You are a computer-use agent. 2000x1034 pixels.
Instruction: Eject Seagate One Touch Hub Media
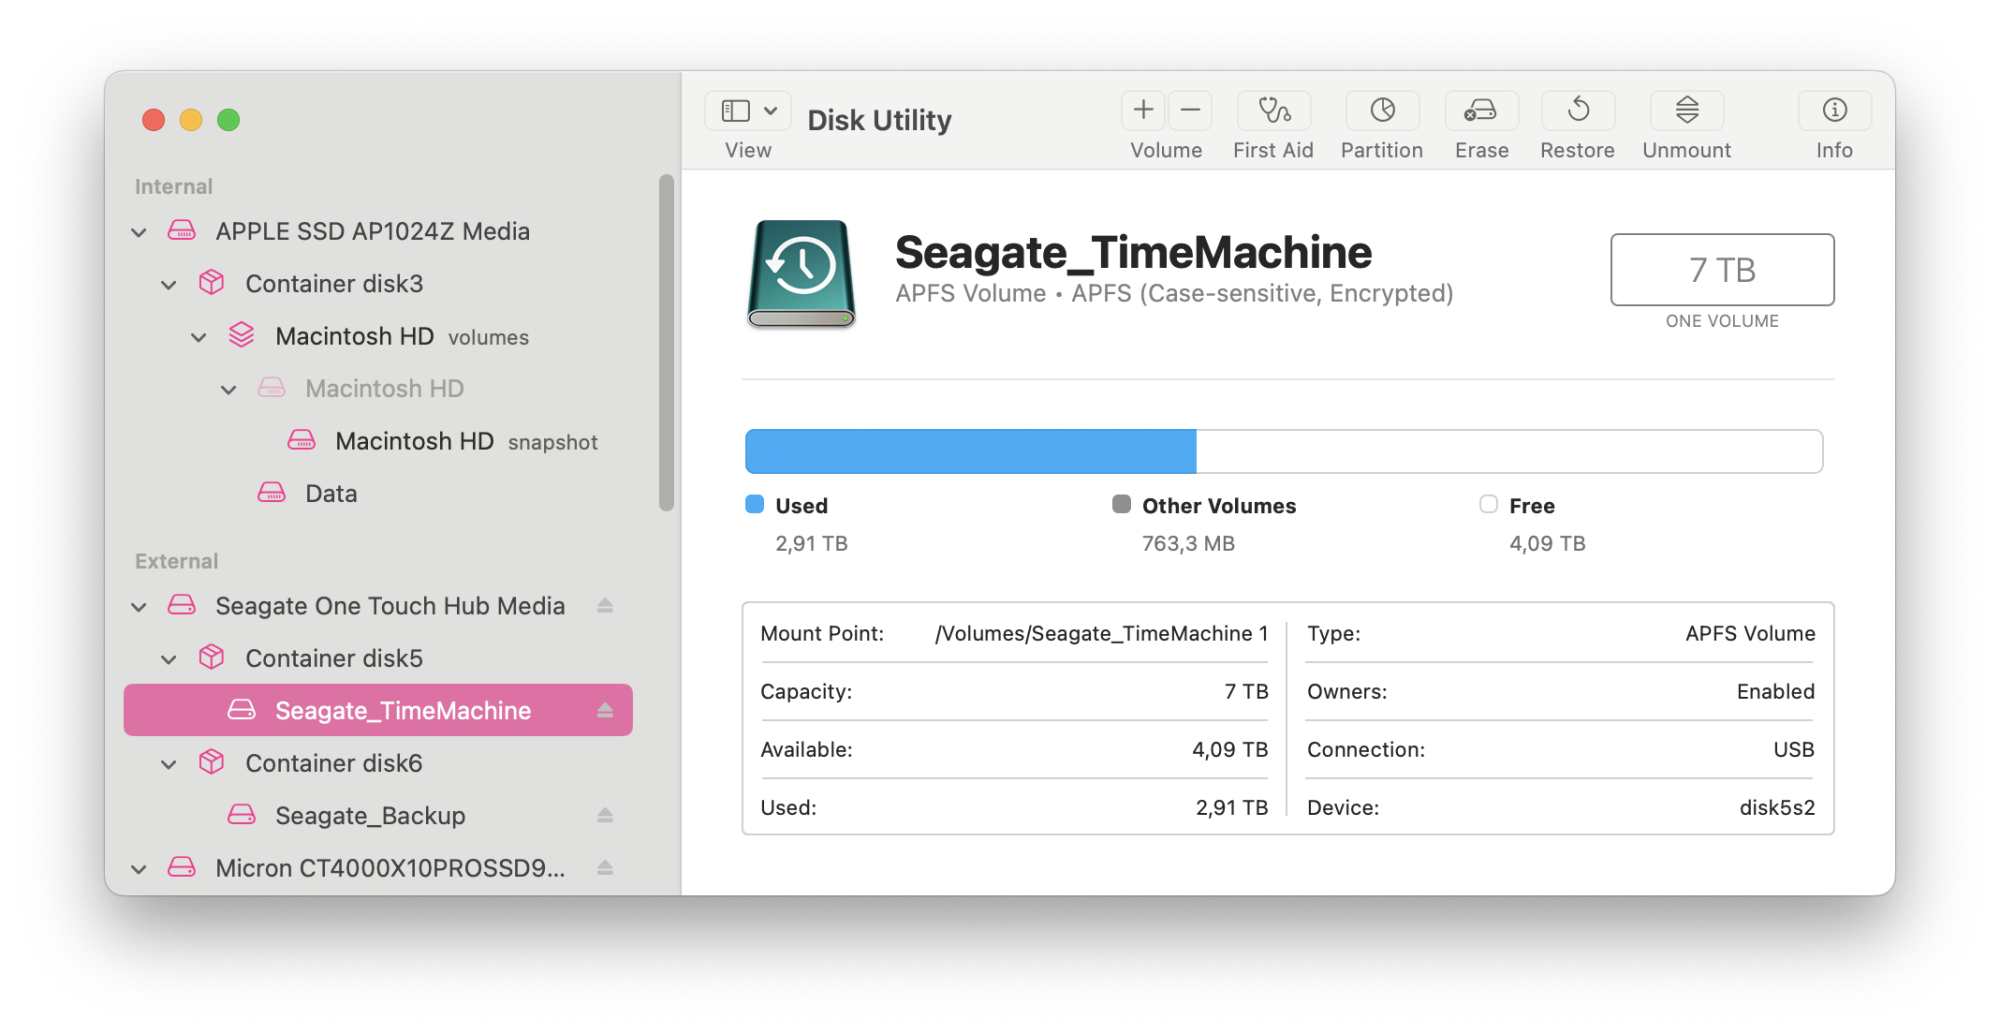(605, 606)
